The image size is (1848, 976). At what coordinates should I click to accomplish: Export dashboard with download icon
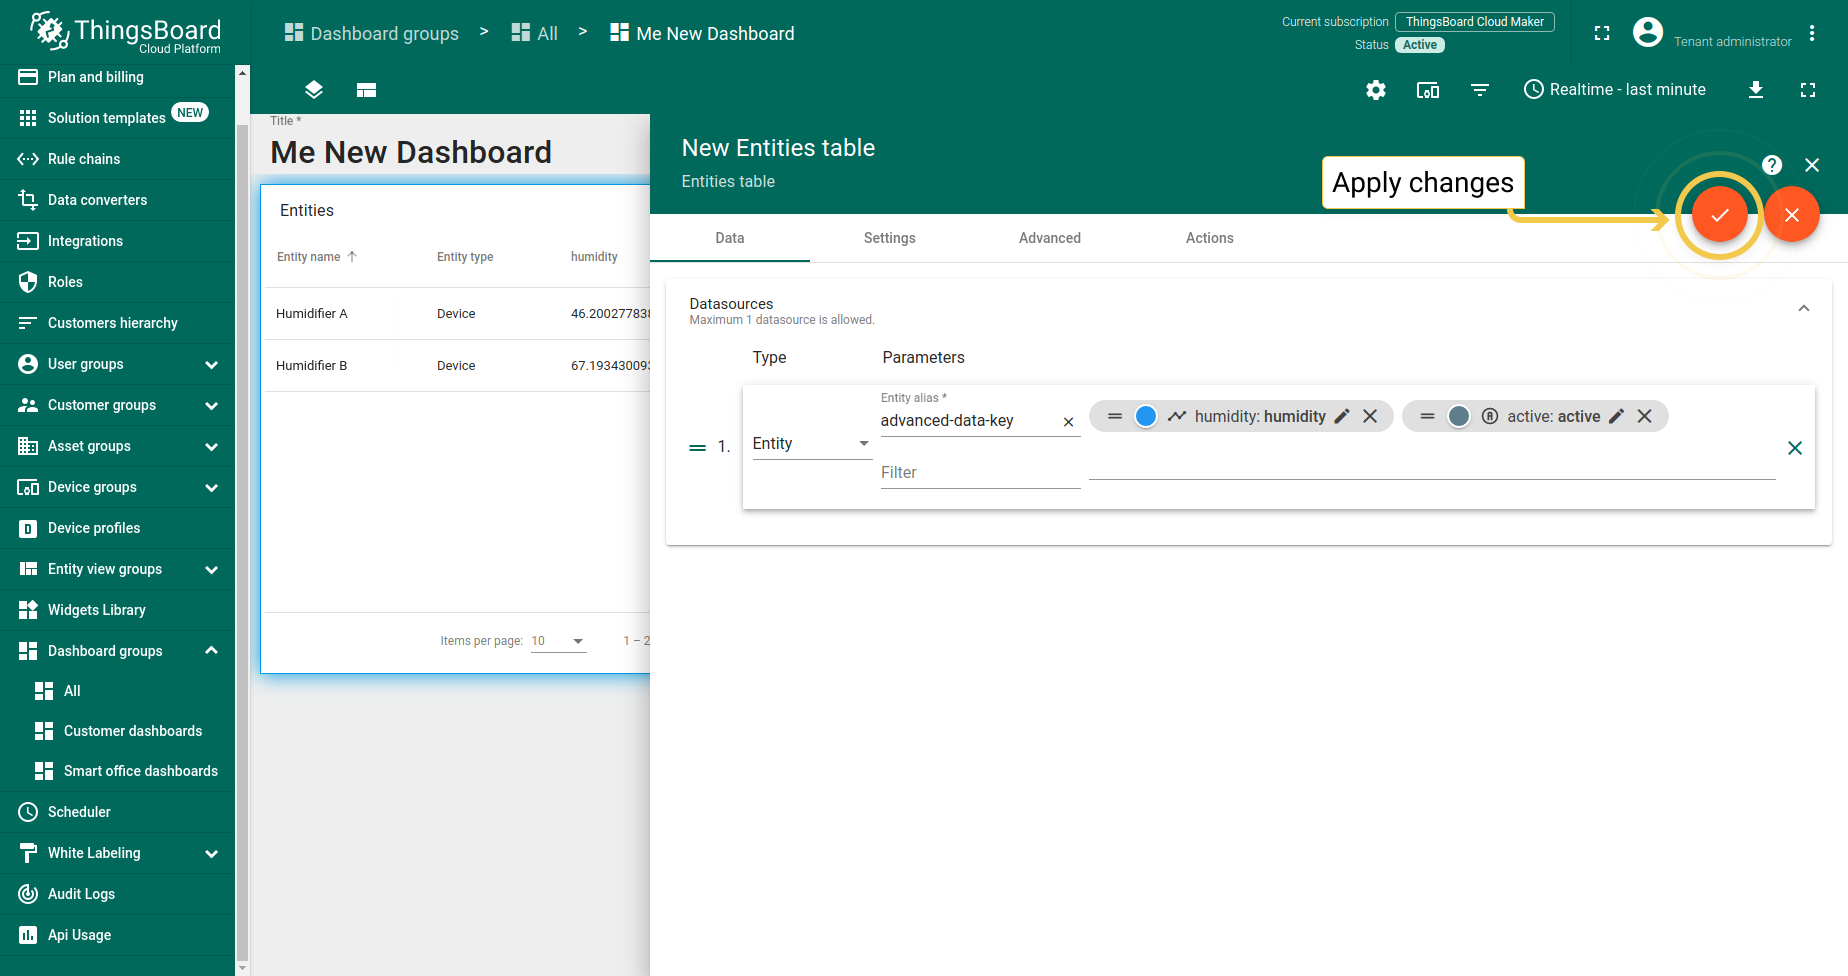tap(1756, 90)
